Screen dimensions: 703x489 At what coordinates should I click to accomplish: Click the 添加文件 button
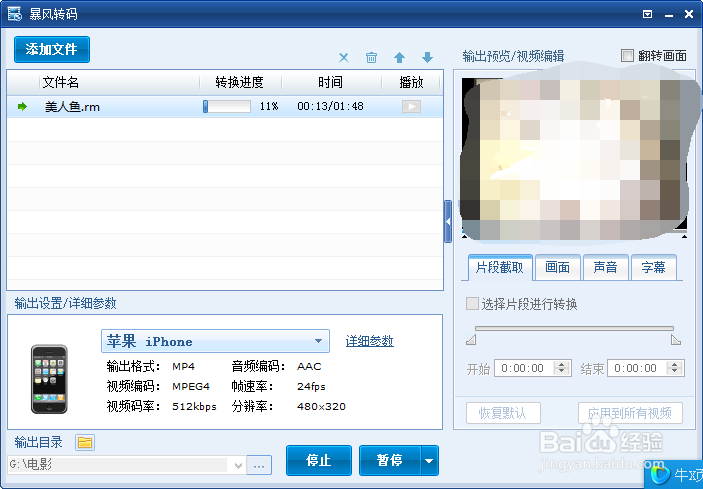(x=52, y=49)
